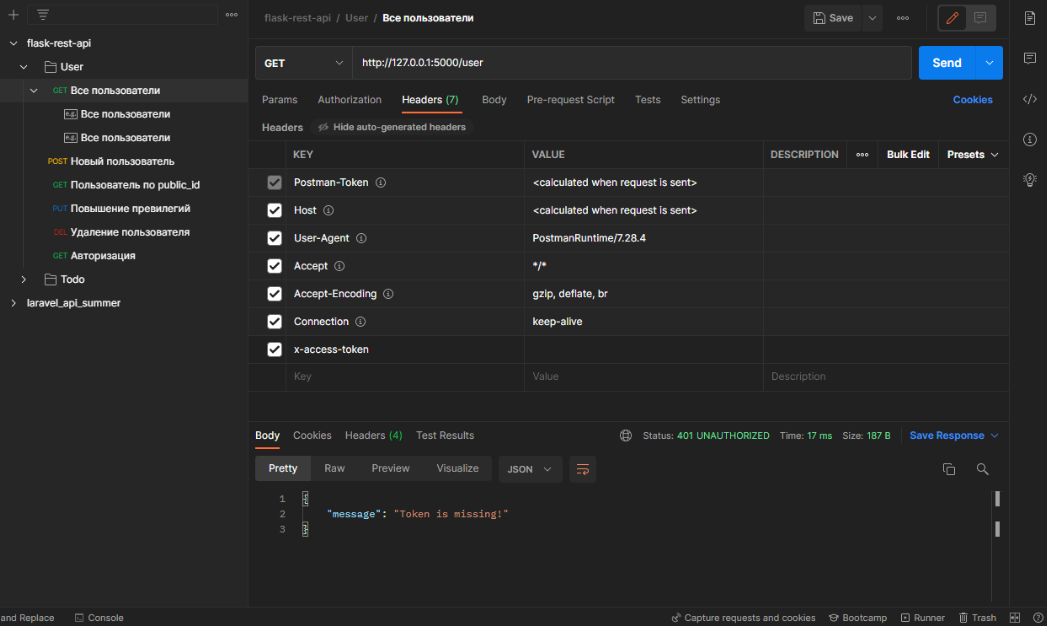Click the plus icon to create new collection
The height and width of the screenshot is (626, 1047).
(13, 15)
